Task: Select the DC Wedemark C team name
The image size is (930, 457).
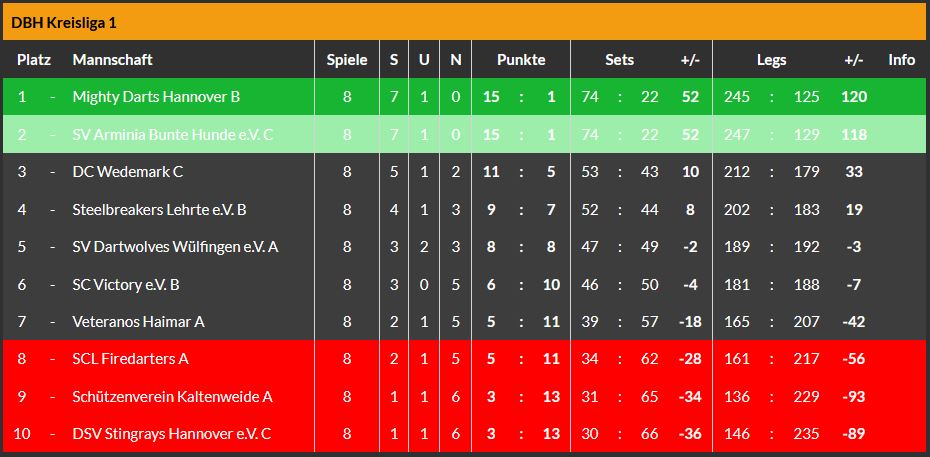Action: coord(128,172)
